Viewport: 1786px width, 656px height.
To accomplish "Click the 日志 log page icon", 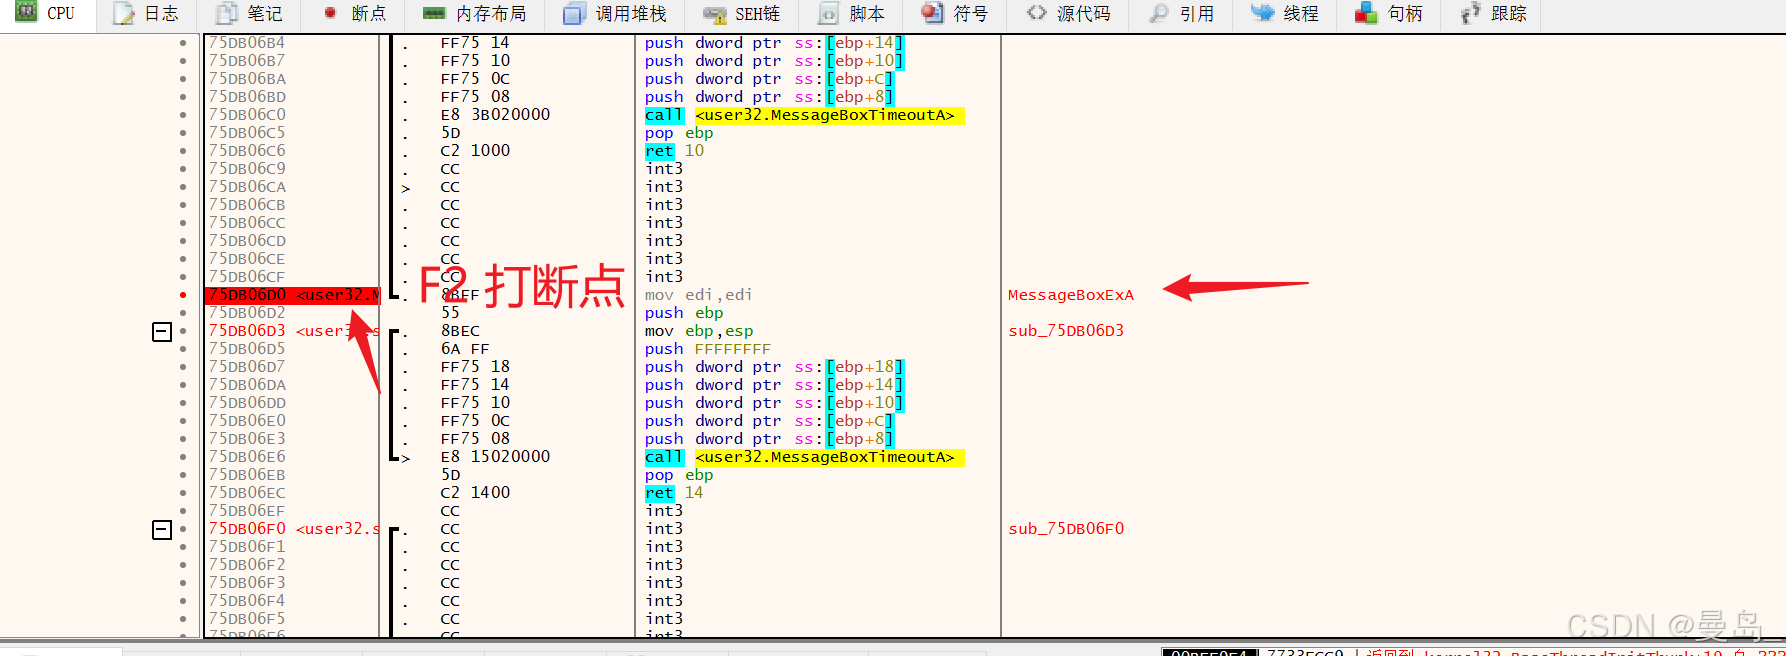I will (x=124, y=13).
